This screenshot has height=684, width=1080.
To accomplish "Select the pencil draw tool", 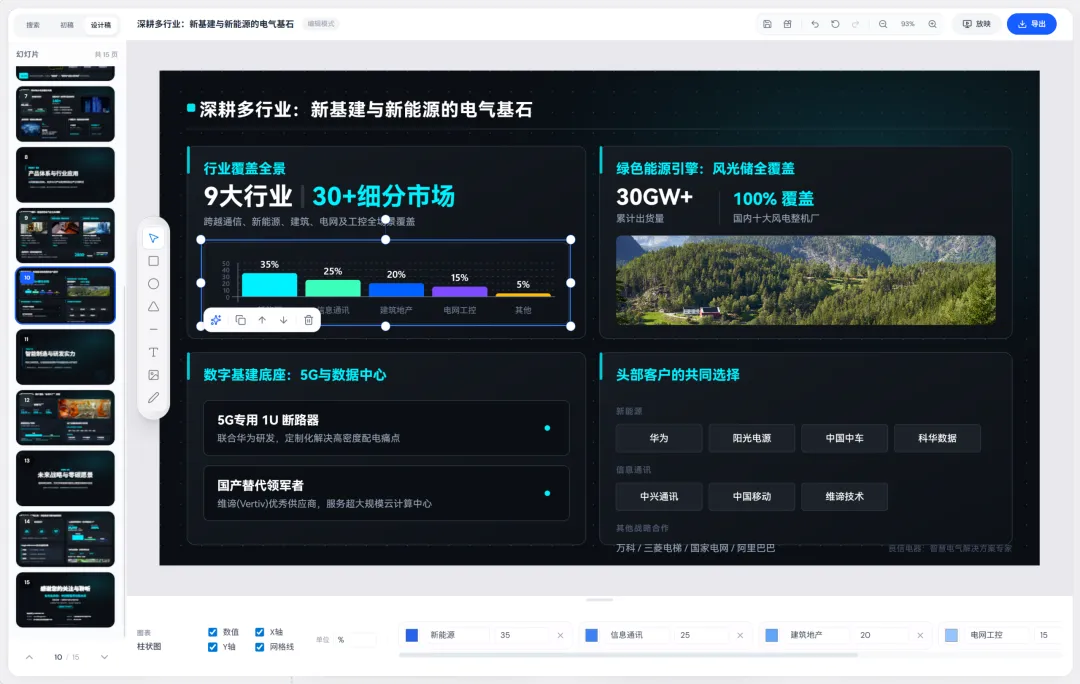I will tap(154, 397).
